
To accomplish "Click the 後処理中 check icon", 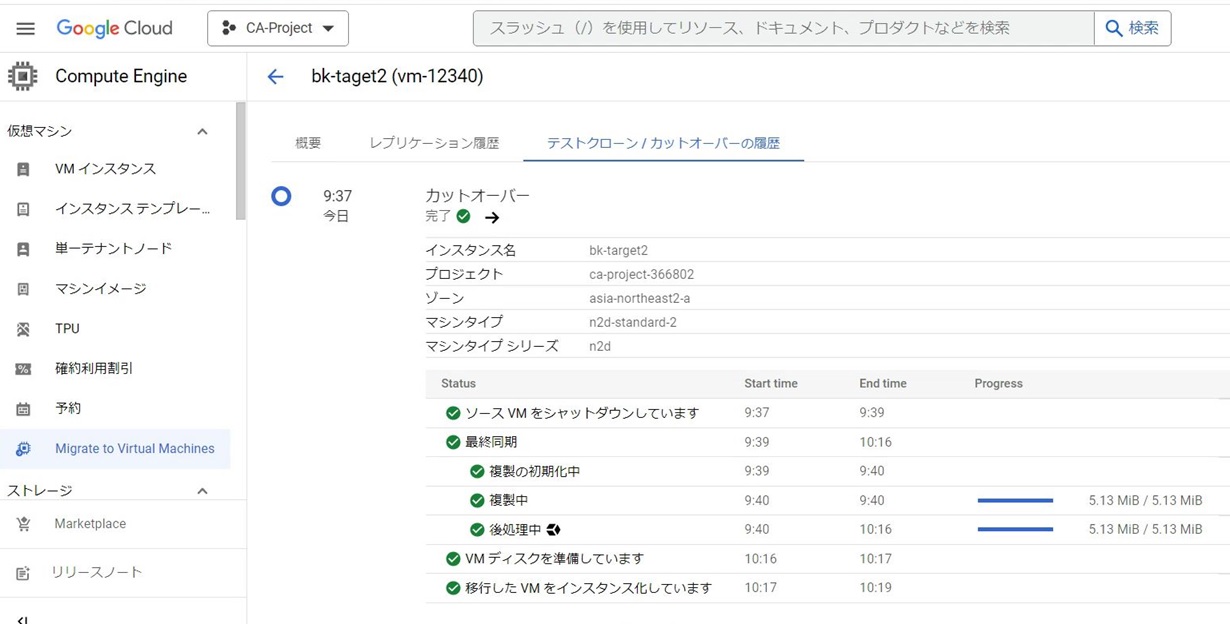I will (477, 529).
